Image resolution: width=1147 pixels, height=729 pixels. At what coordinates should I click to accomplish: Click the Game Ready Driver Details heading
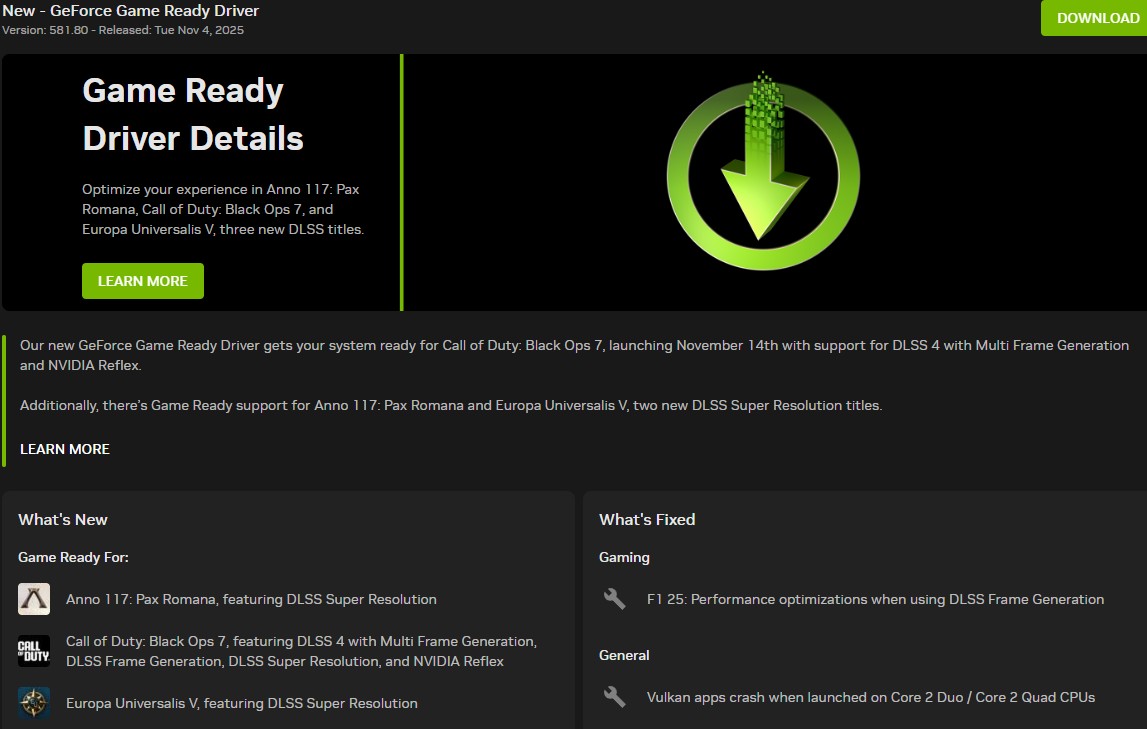192,115
